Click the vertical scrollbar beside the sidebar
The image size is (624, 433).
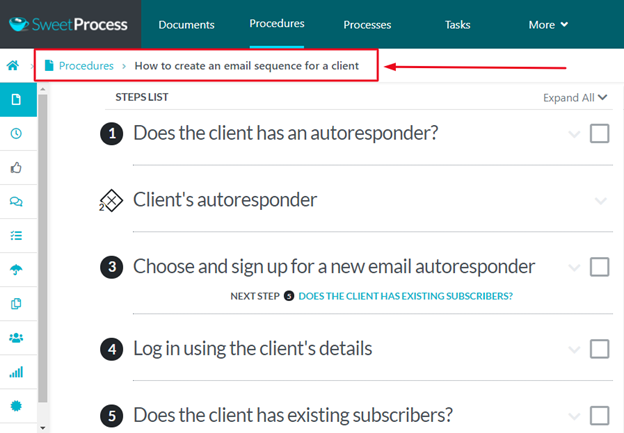click(42, 250)
